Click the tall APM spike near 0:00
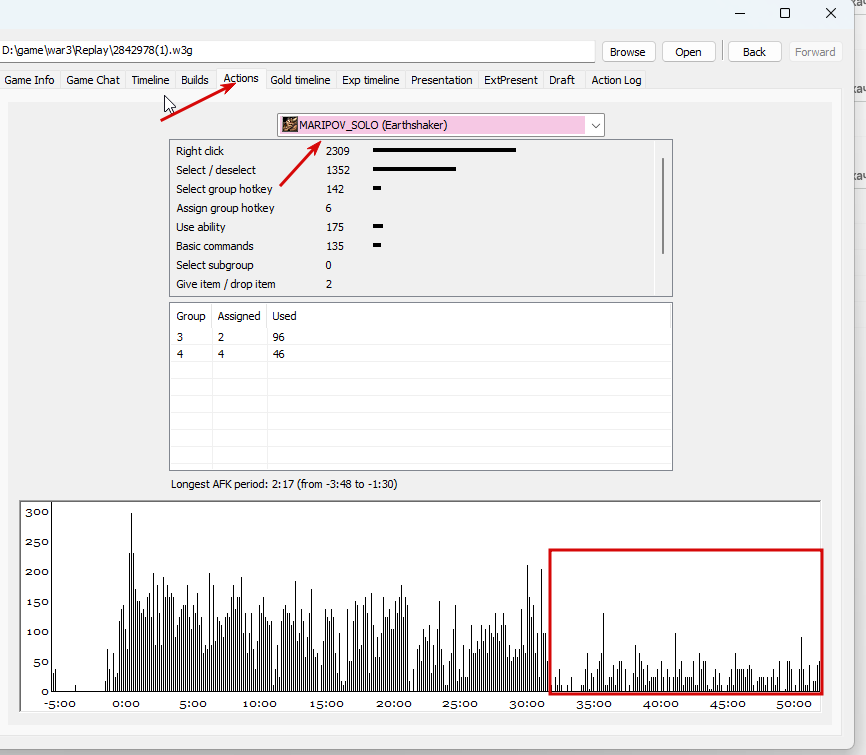This screenshot has height=755, width=866. 131,602
